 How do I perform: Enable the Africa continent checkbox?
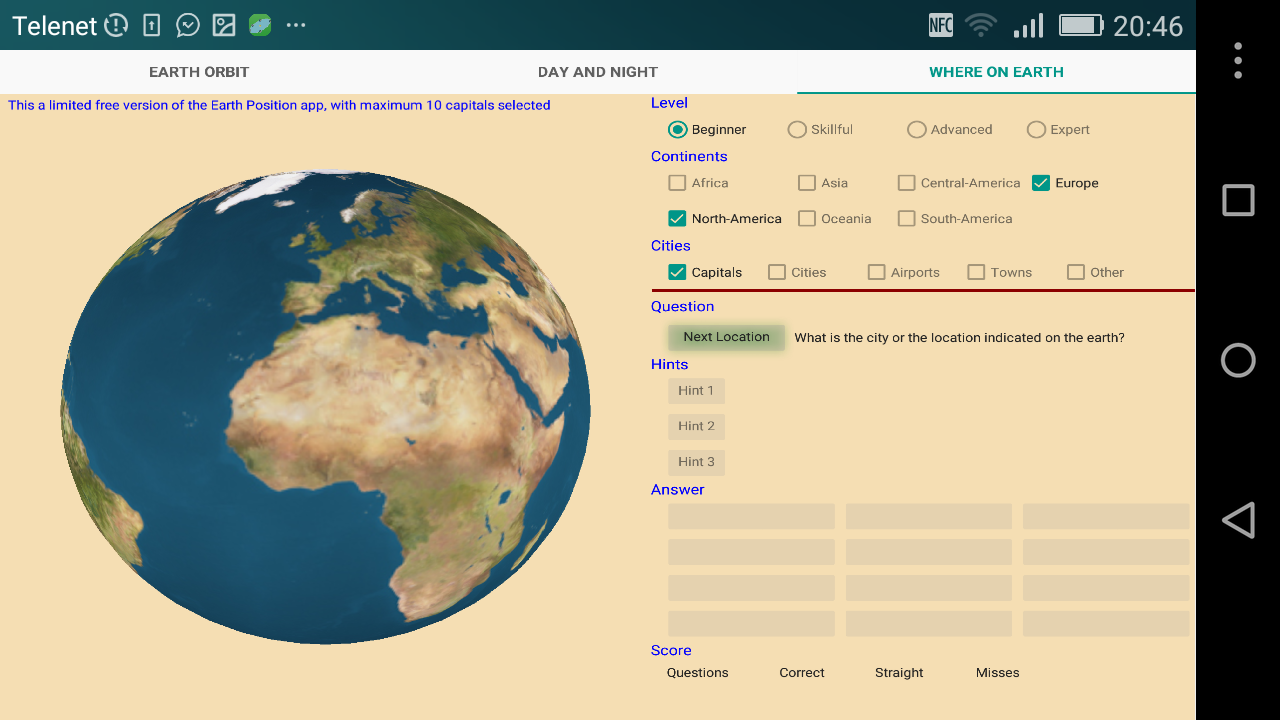[677, 183]
